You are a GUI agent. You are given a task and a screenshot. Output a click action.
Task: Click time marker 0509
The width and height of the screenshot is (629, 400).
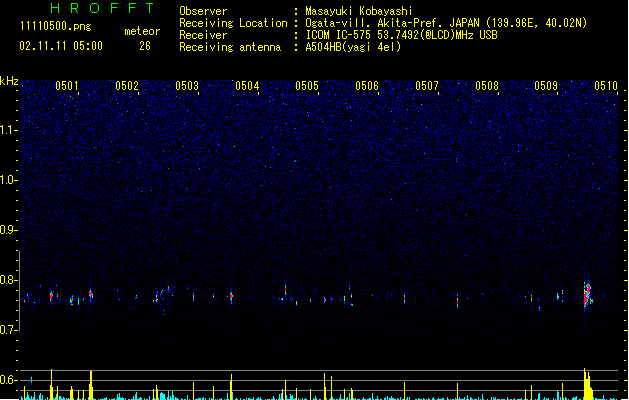pyautogui.click(x=546, y=86)
